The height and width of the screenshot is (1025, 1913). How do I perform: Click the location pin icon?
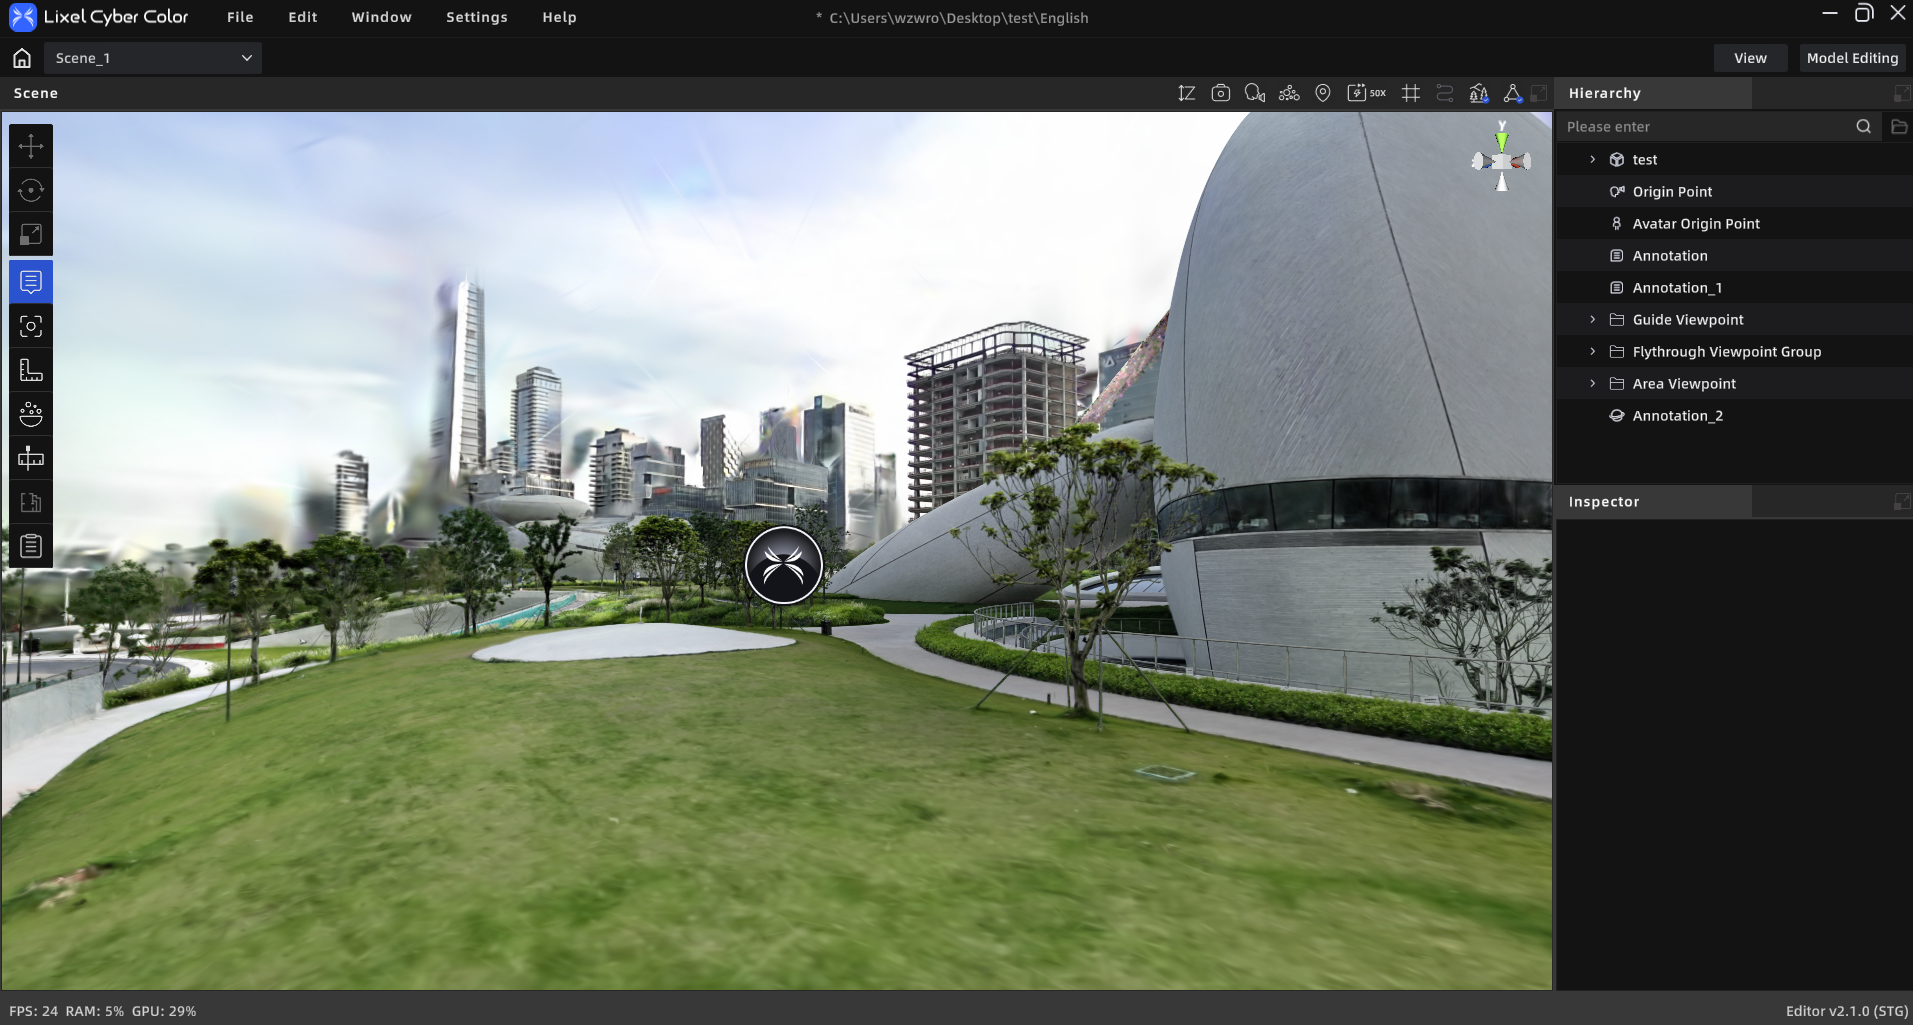pyautogui.click(x=1323, y=93)
